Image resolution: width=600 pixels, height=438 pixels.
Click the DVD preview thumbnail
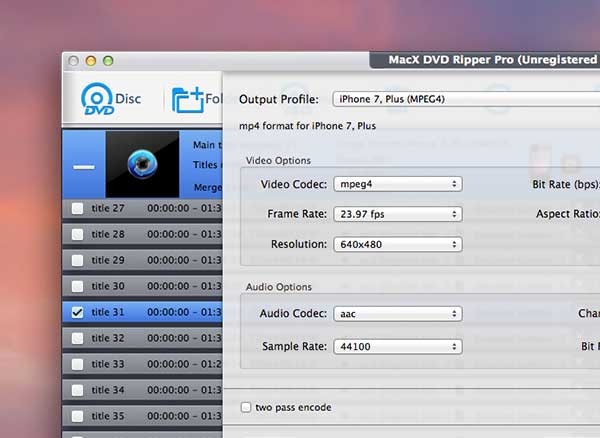coord(142,164)
